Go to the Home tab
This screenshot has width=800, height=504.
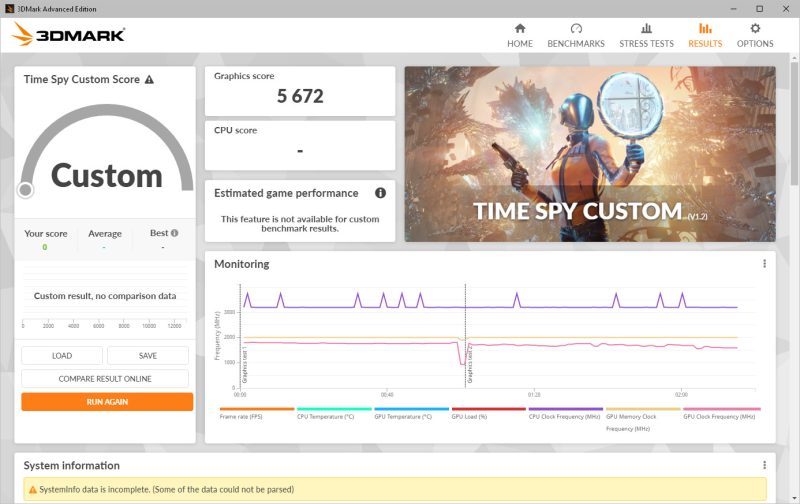coord(519,36)
